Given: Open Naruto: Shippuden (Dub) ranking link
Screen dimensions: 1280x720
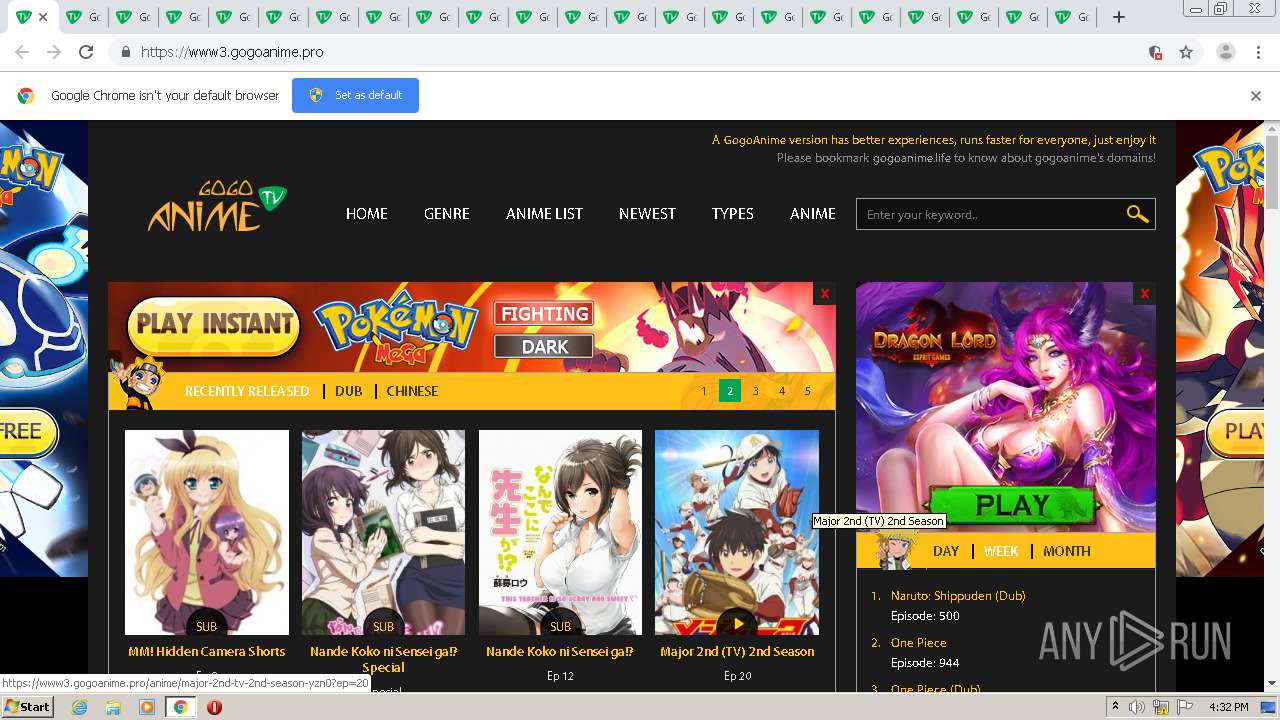Looking at the screenshot, I should (958, 595).
